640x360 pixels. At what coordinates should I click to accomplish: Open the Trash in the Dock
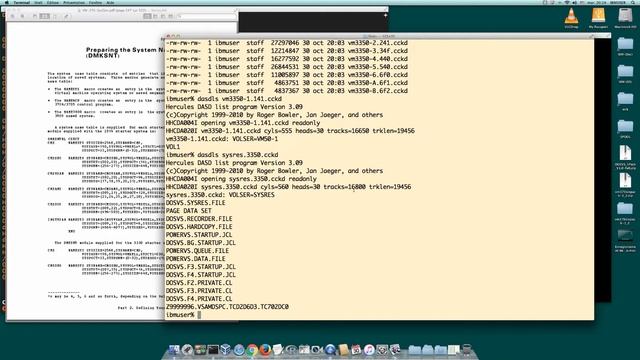(467, 349)
